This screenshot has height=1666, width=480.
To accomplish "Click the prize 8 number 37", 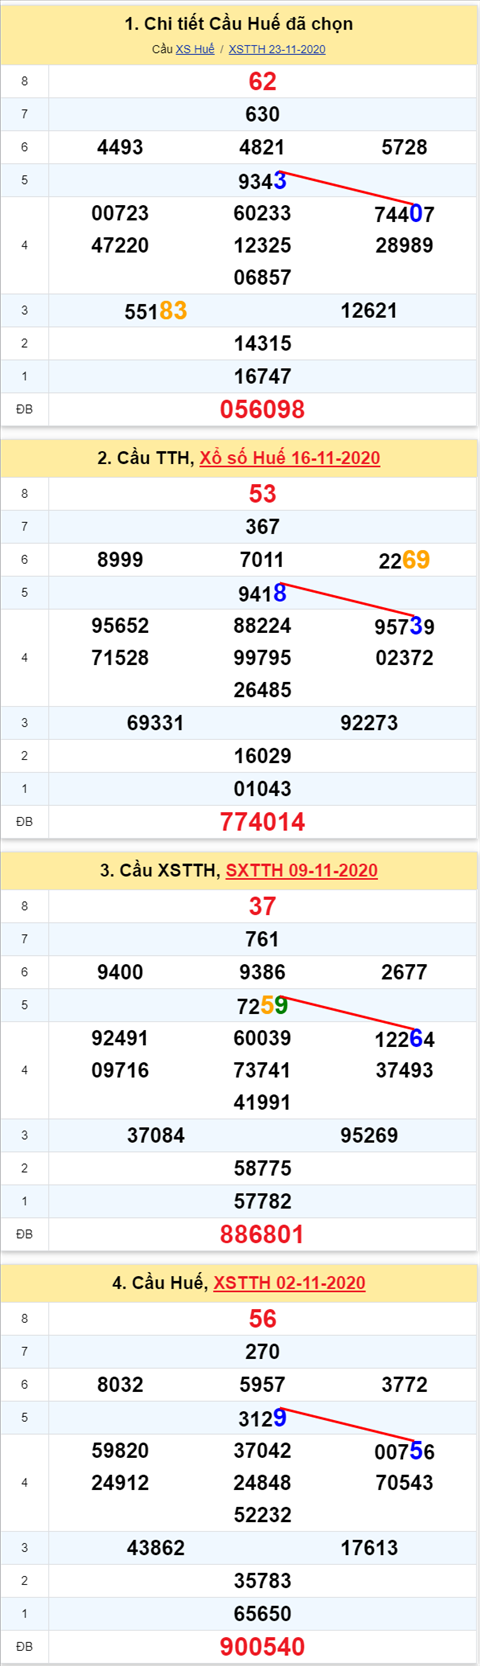I will 262,906.
